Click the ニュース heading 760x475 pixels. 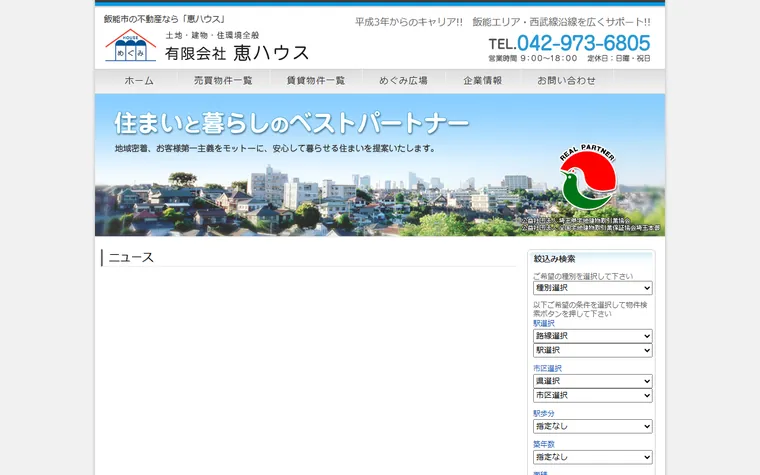tap(131, 257)
